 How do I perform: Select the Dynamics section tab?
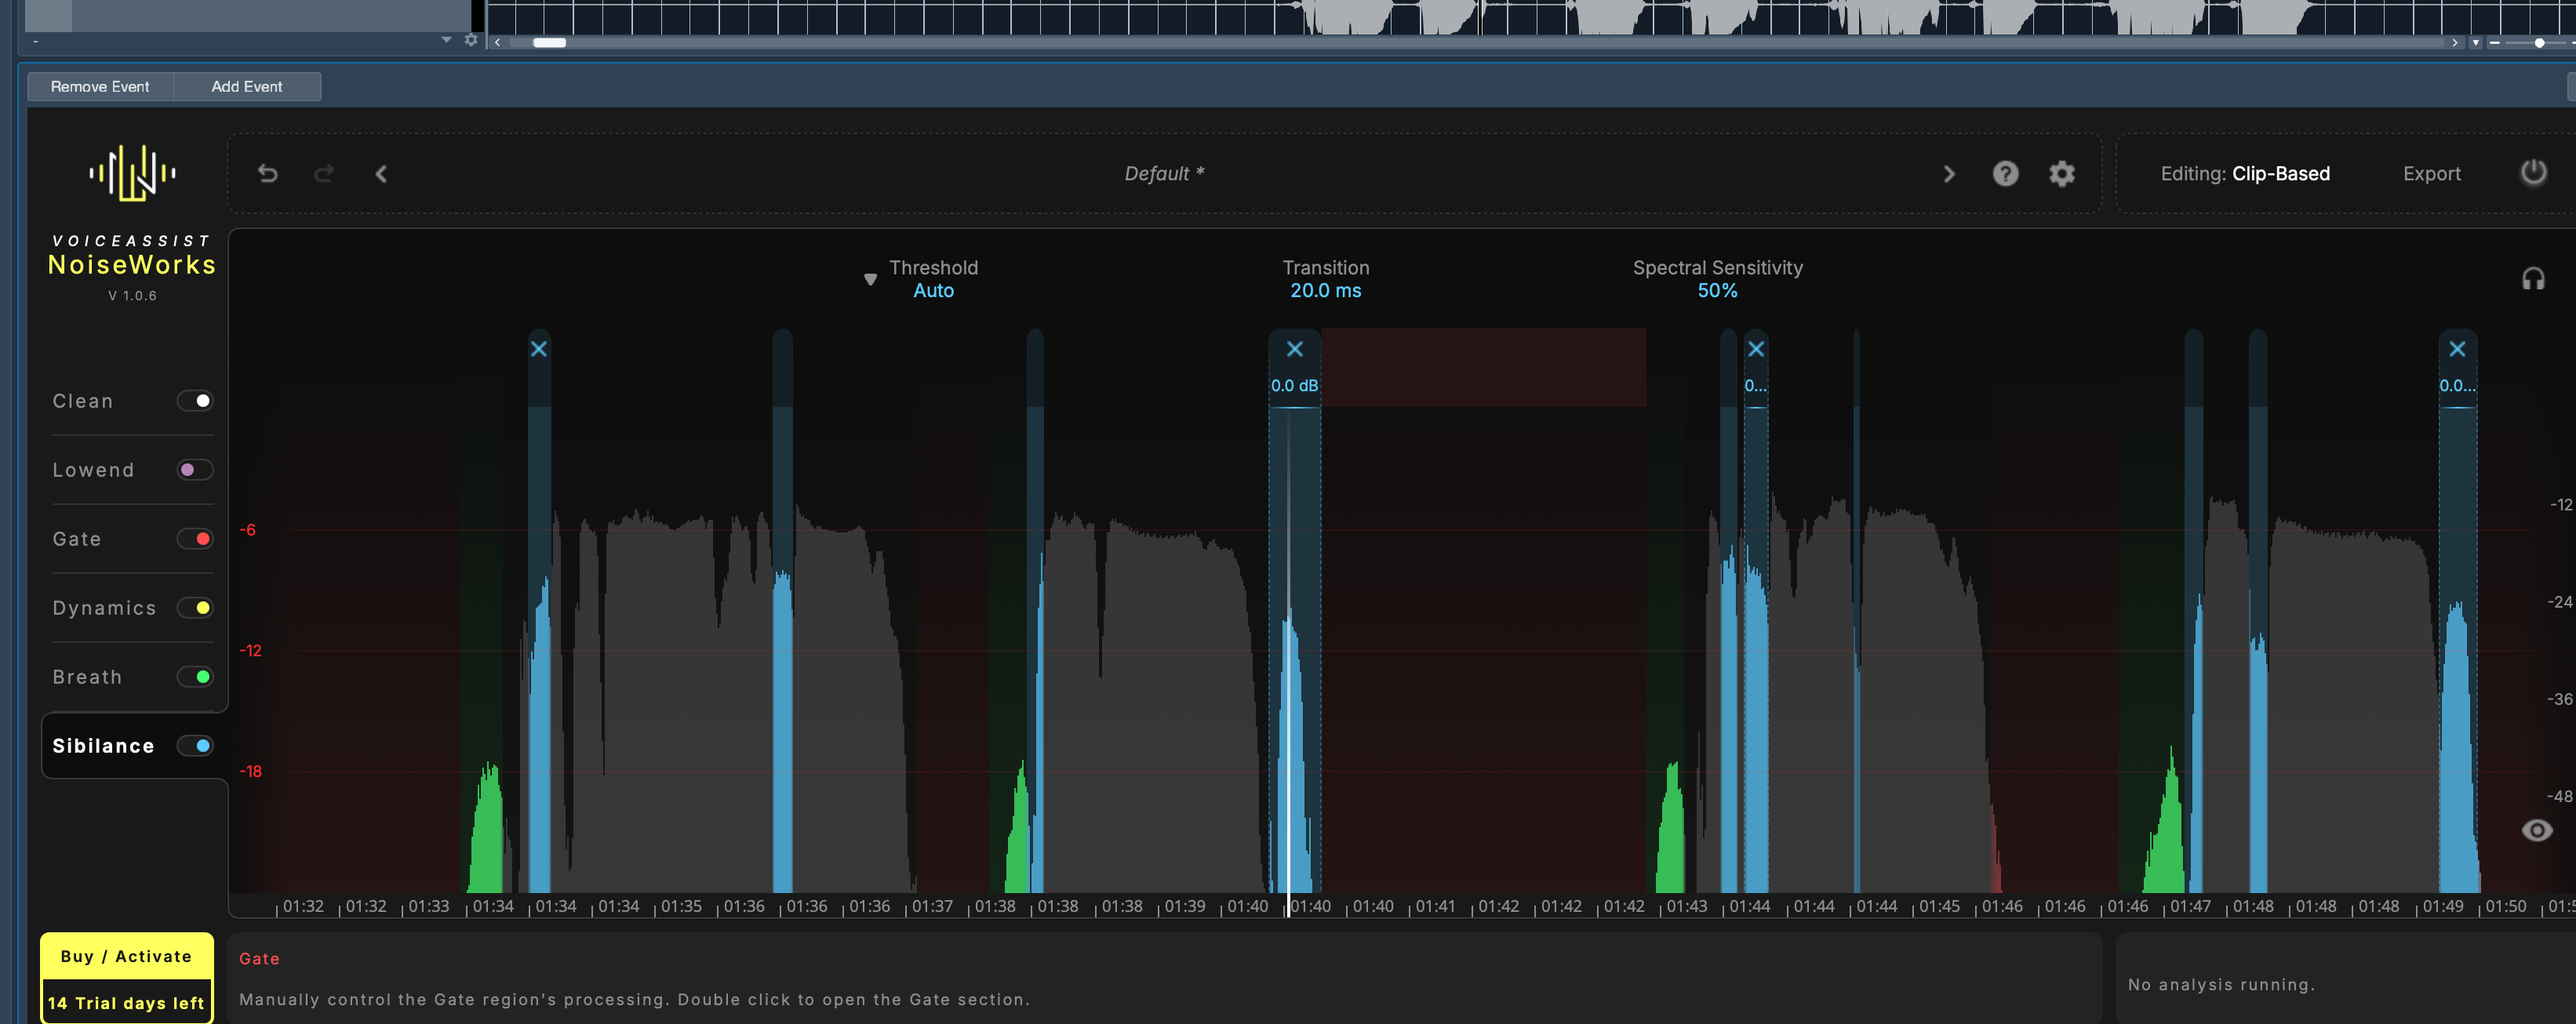(104, 608)
